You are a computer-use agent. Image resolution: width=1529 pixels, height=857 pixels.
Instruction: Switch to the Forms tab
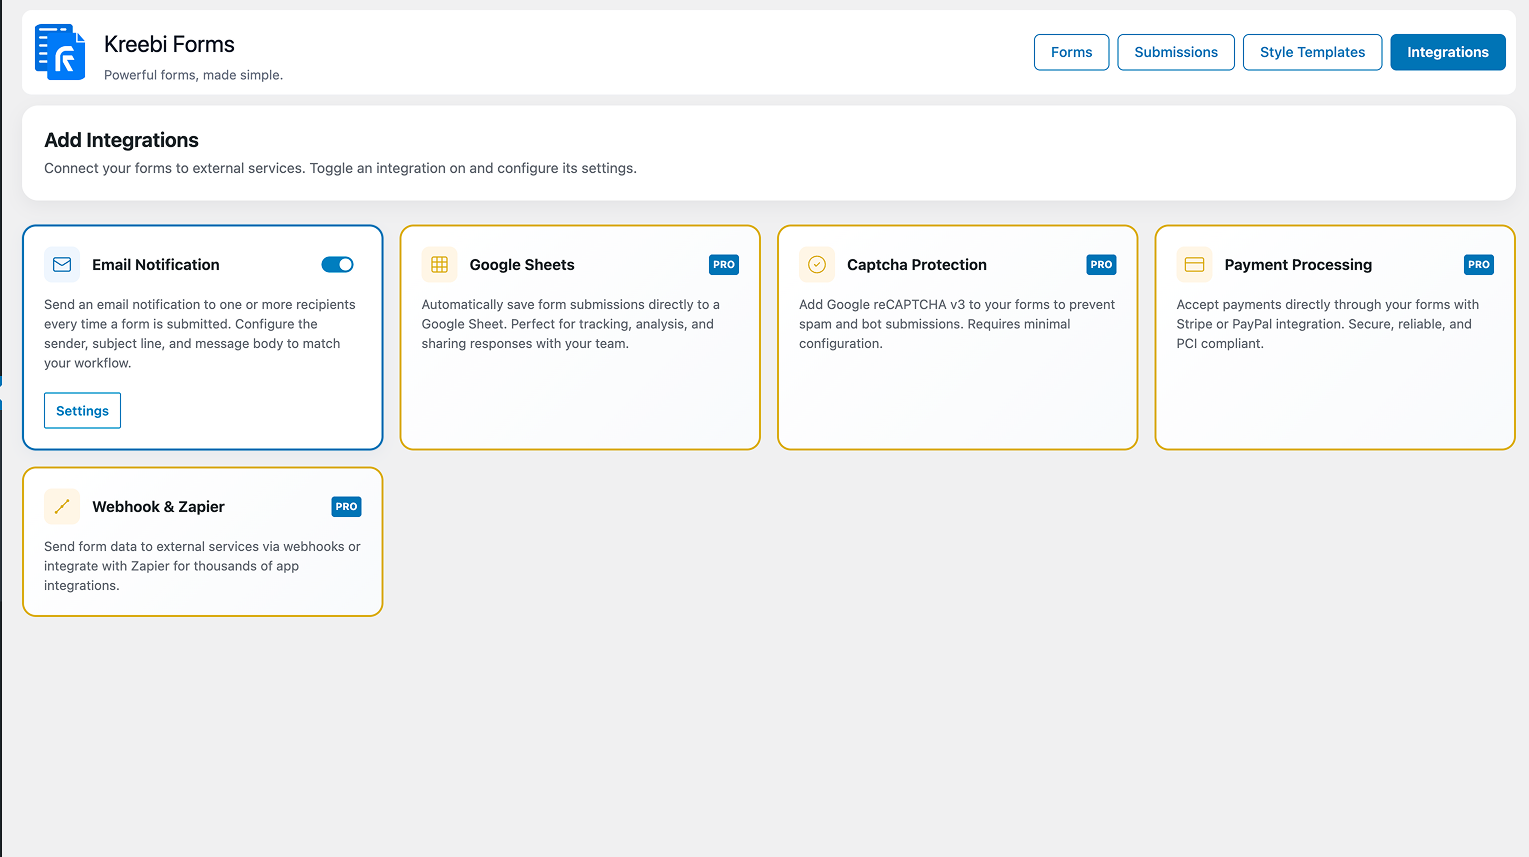click(1071, 52)
